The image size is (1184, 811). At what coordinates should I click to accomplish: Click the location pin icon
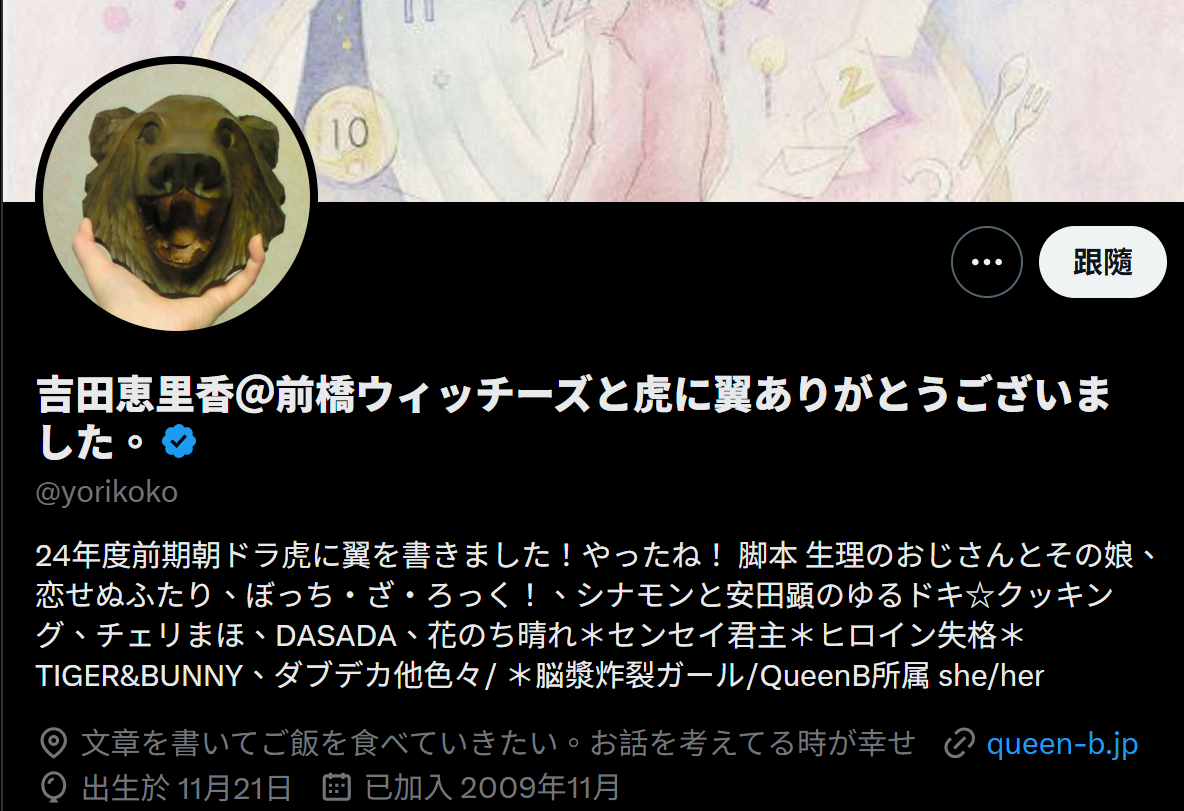[x=54, y=744]
